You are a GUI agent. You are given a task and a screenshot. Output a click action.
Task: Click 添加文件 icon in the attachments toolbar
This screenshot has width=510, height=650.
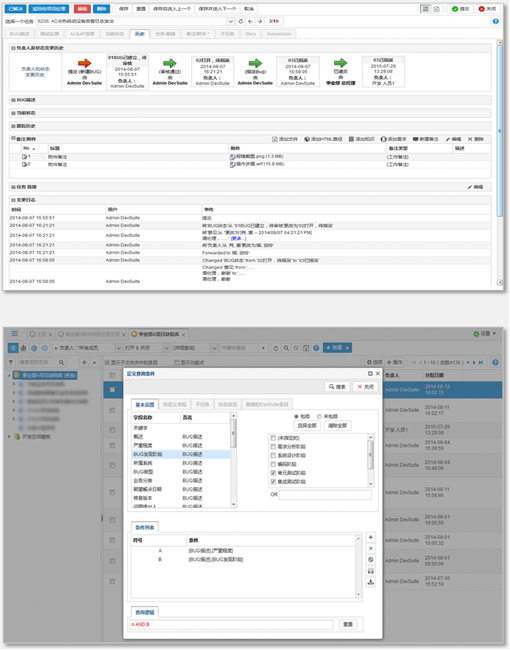[284, 139]
